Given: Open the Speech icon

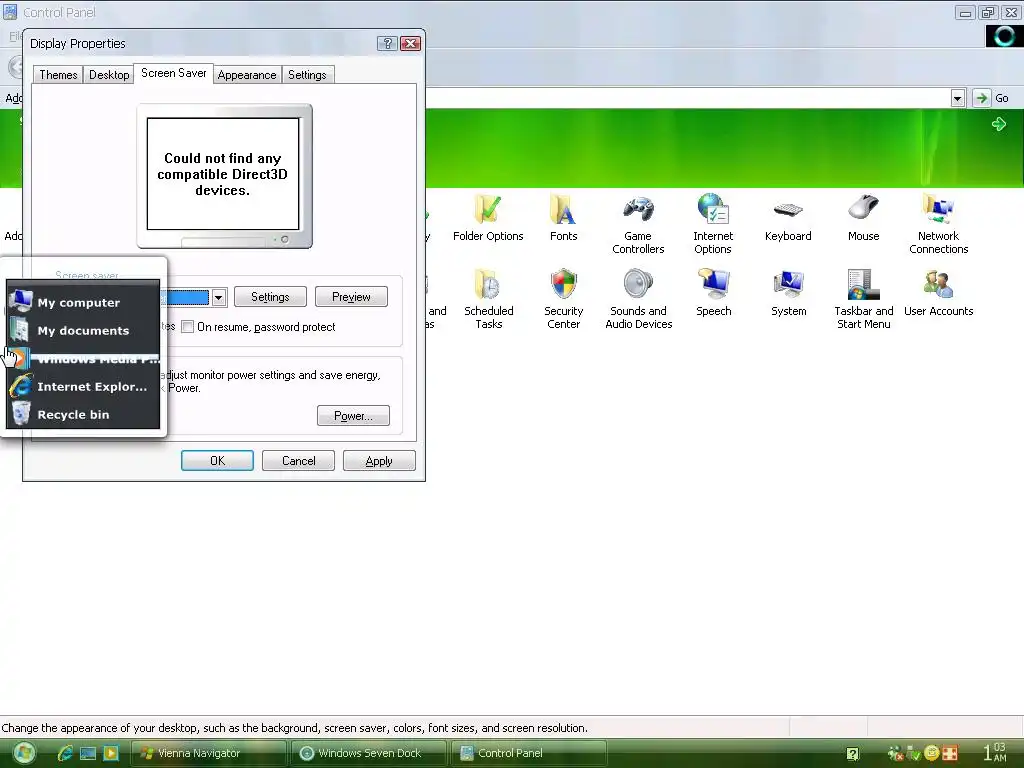Looking at the screenshot, I should coord(713,293).
